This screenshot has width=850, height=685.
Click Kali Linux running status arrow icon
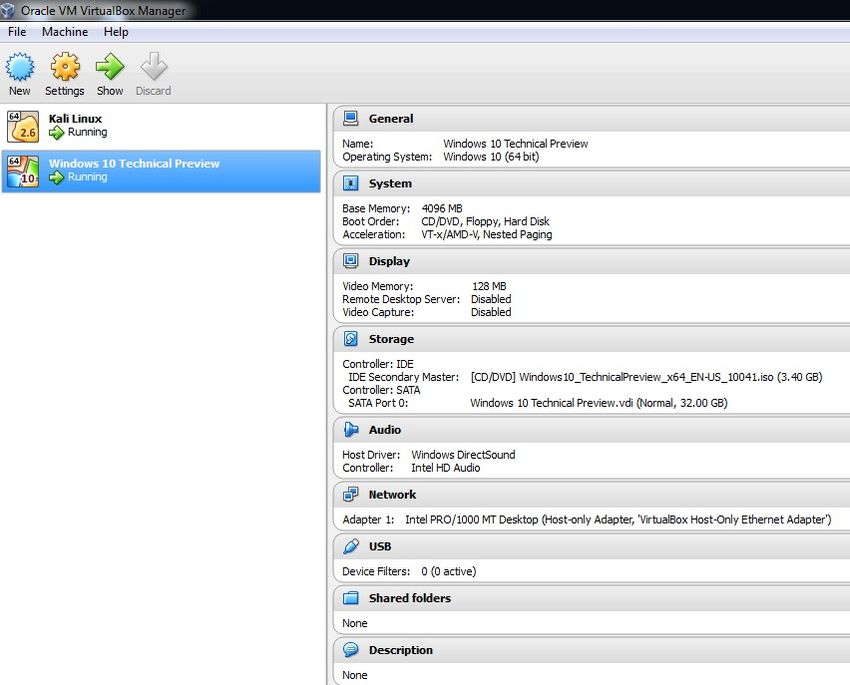coord(56,132)
